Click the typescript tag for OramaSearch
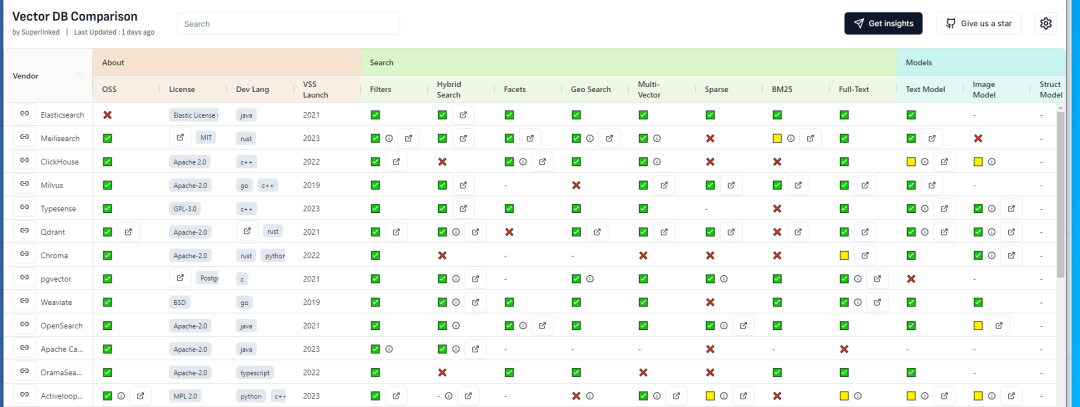This screenshot has width=1080, height=407. click(255, 373)
